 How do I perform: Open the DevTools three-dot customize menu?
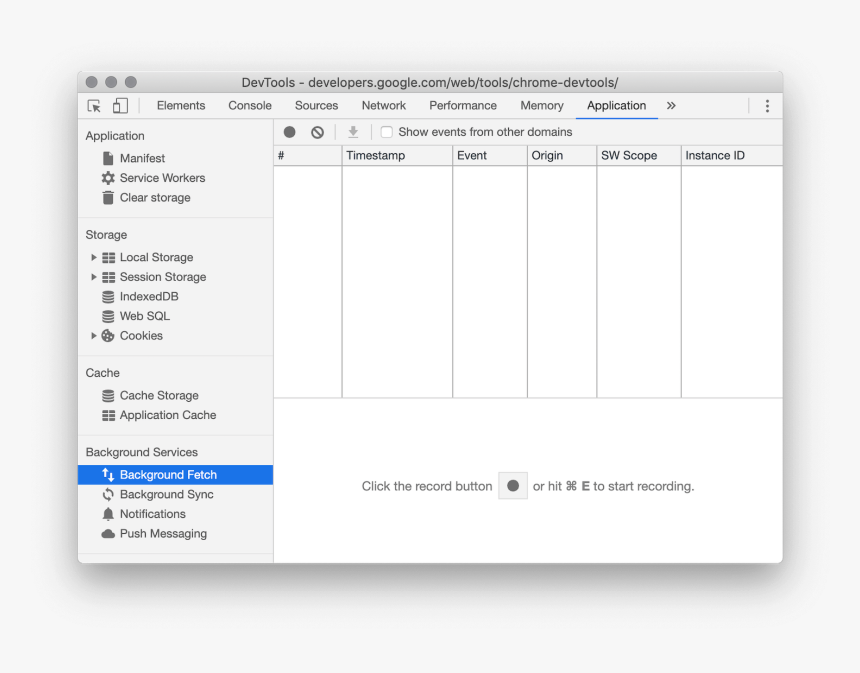pyautogui.click(x=767, y=105)
